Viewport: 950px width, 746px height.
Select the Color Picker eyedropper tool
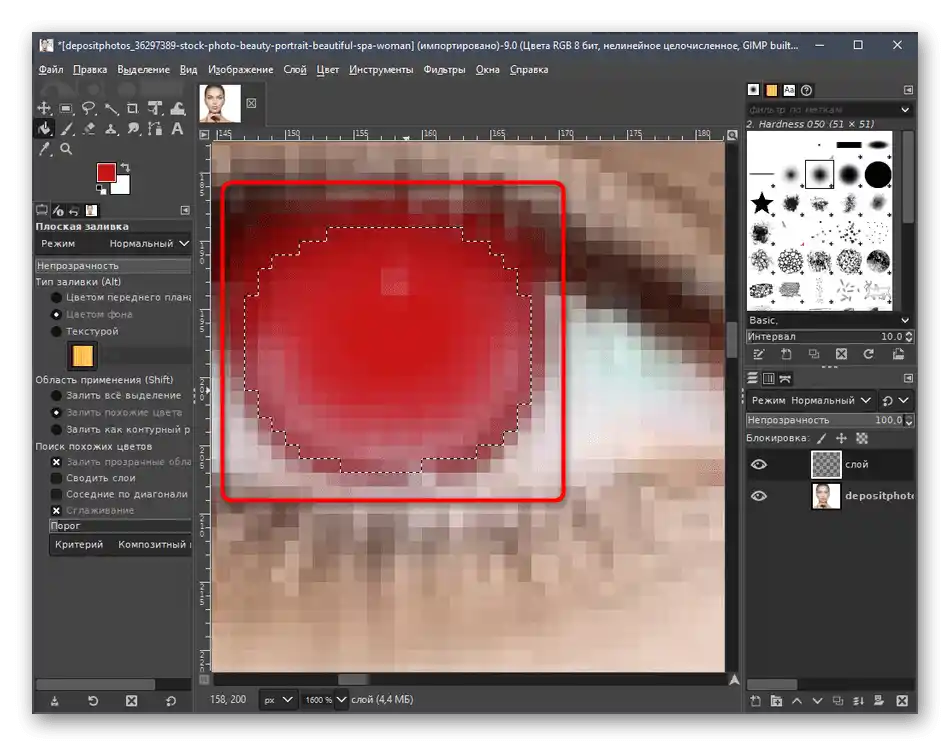(45, 150)
